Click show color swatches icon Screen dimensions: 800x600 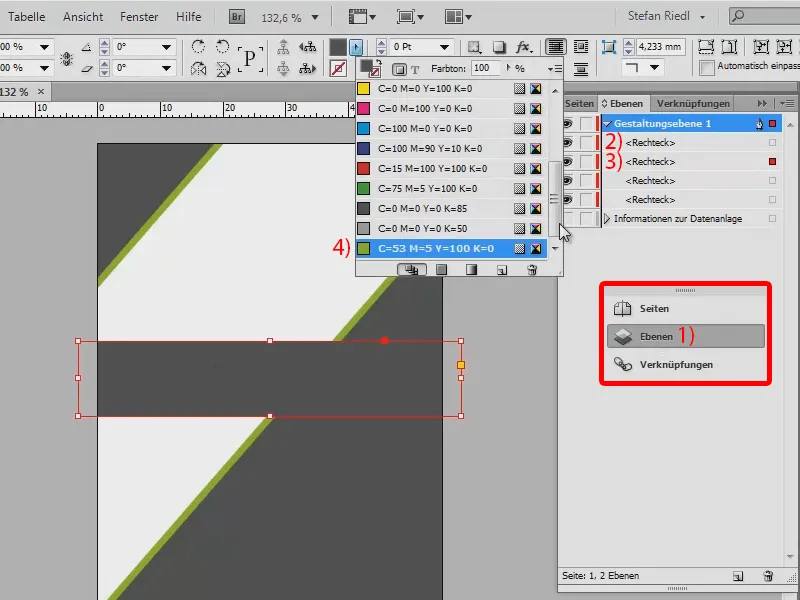coord(441,270)
